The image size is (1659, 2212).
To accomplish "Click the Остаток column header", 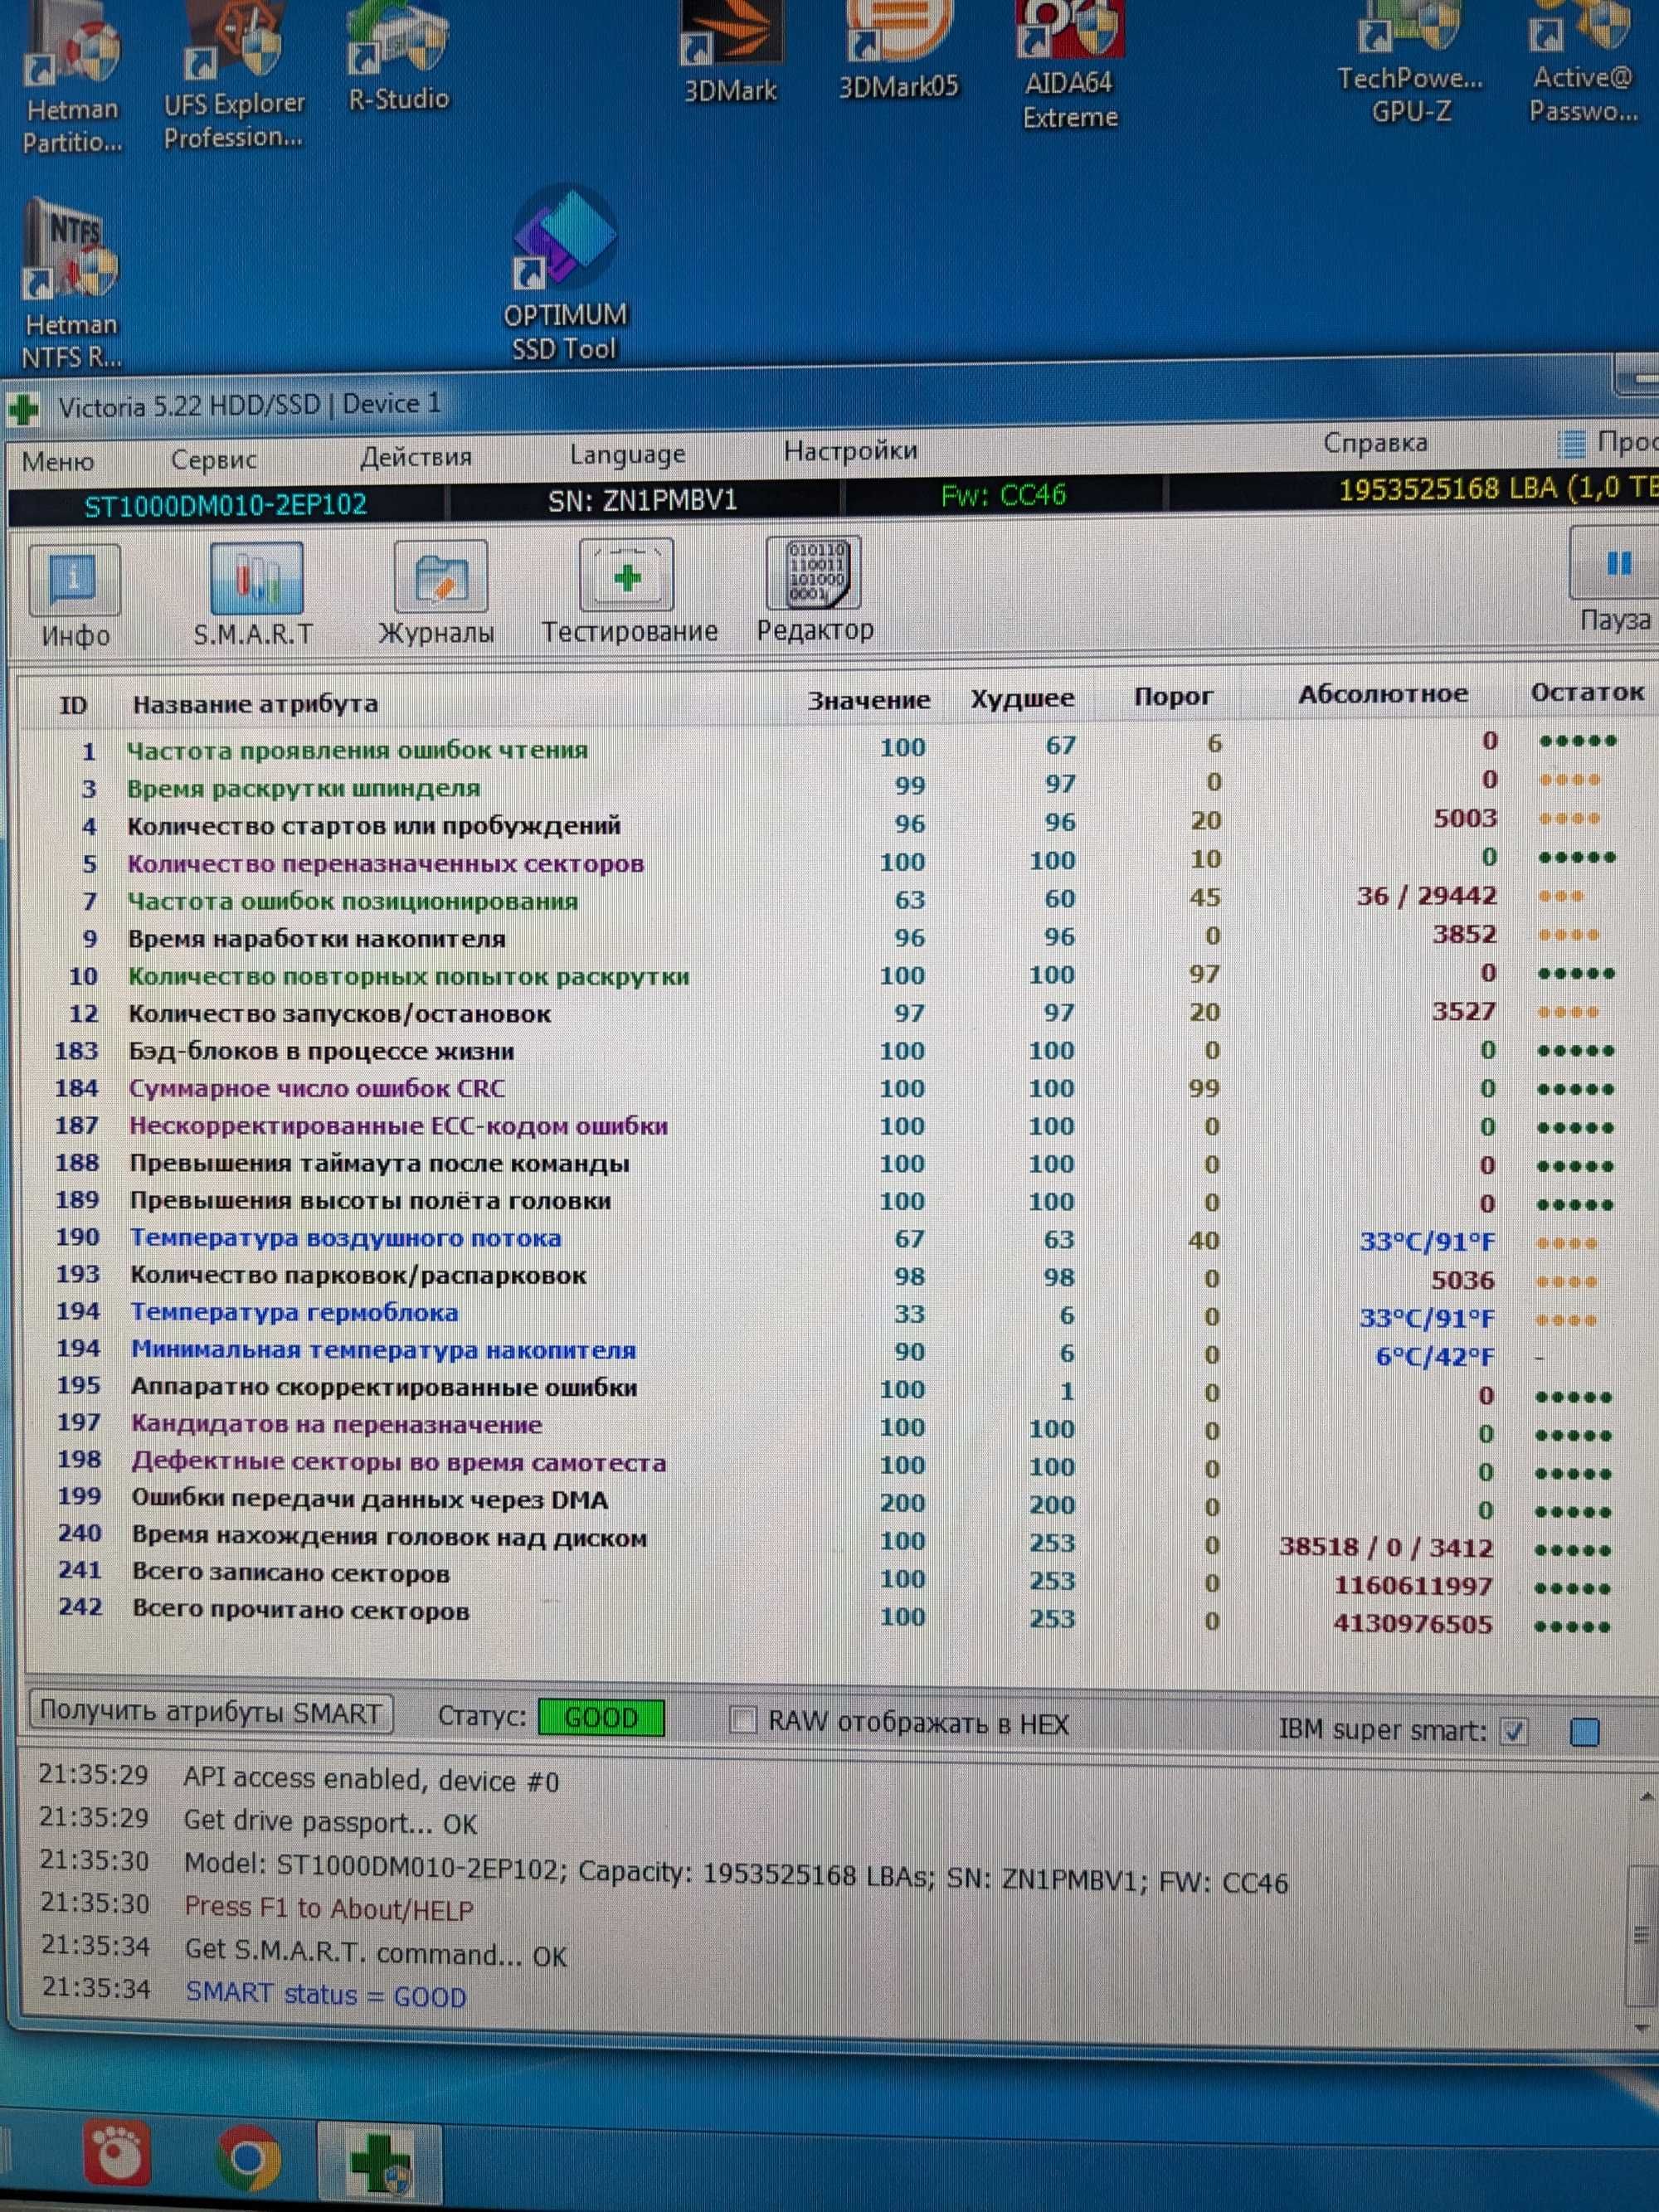I will [1587, 692].
